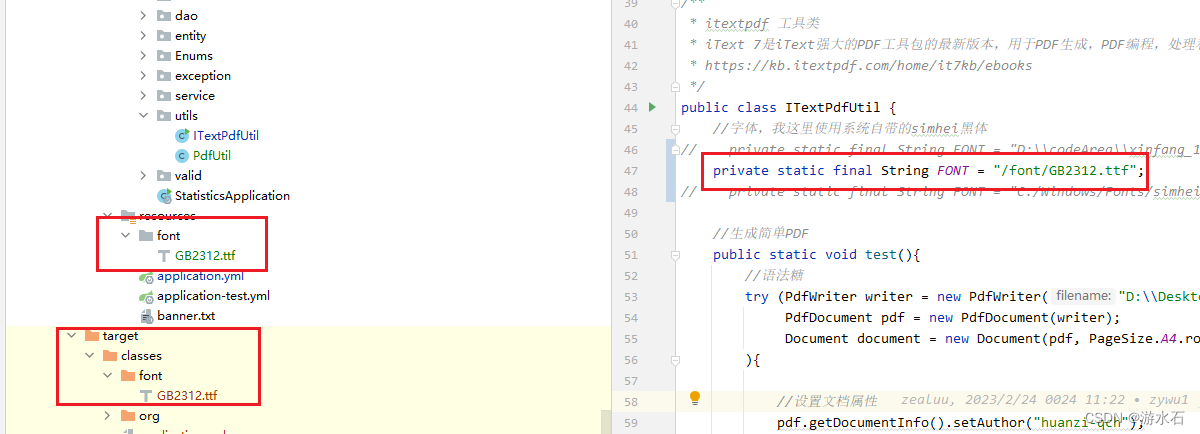Click the "public class ITextPdfUtil {" declaration
The width and height of the screenshot is (1200, 434).
[788, 108]
